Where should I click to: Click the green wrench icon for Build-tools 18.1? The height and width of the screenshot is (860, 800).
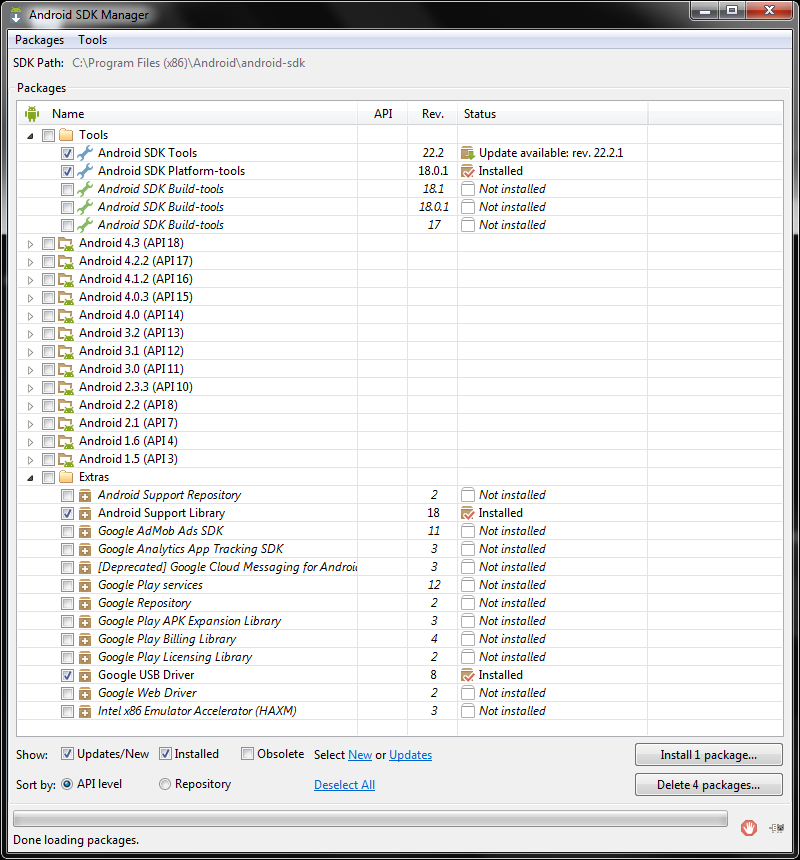coord(84,189)
